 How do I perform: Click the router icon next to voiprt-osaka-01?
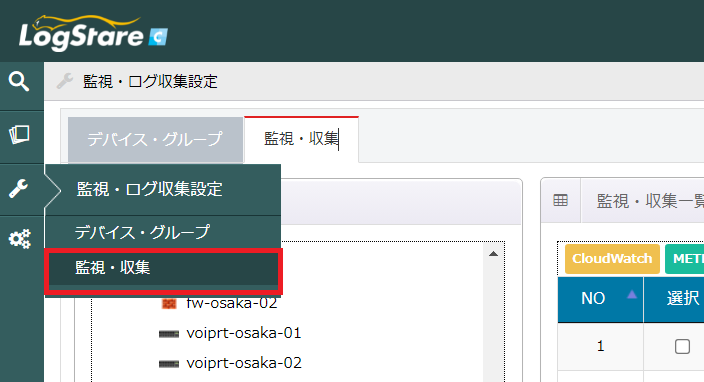(169, 334)
